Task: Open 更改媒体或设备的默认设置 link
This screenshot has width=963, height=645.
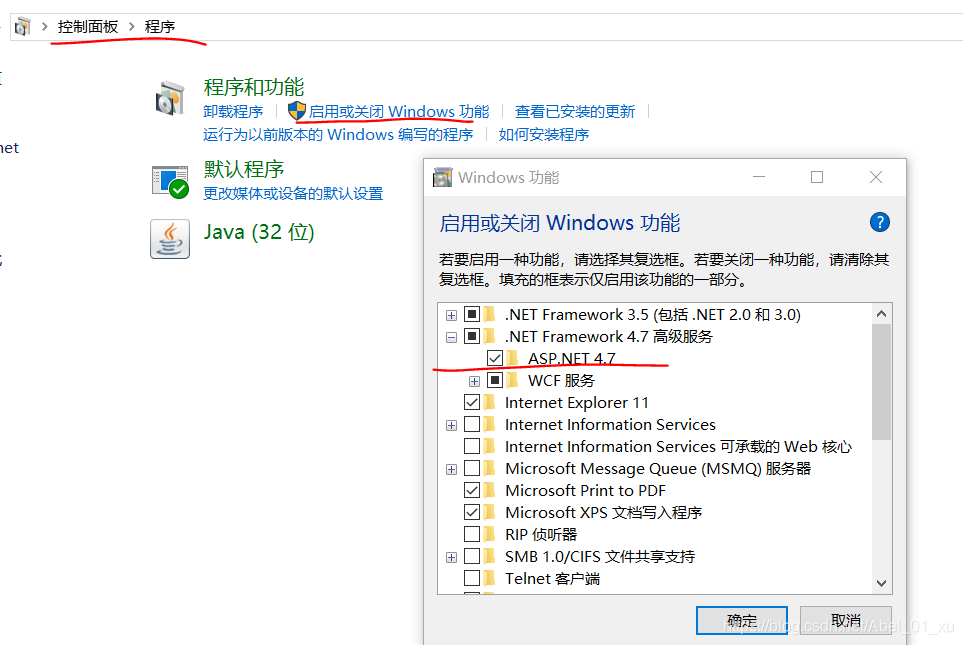Action: [x=293, y=194]
